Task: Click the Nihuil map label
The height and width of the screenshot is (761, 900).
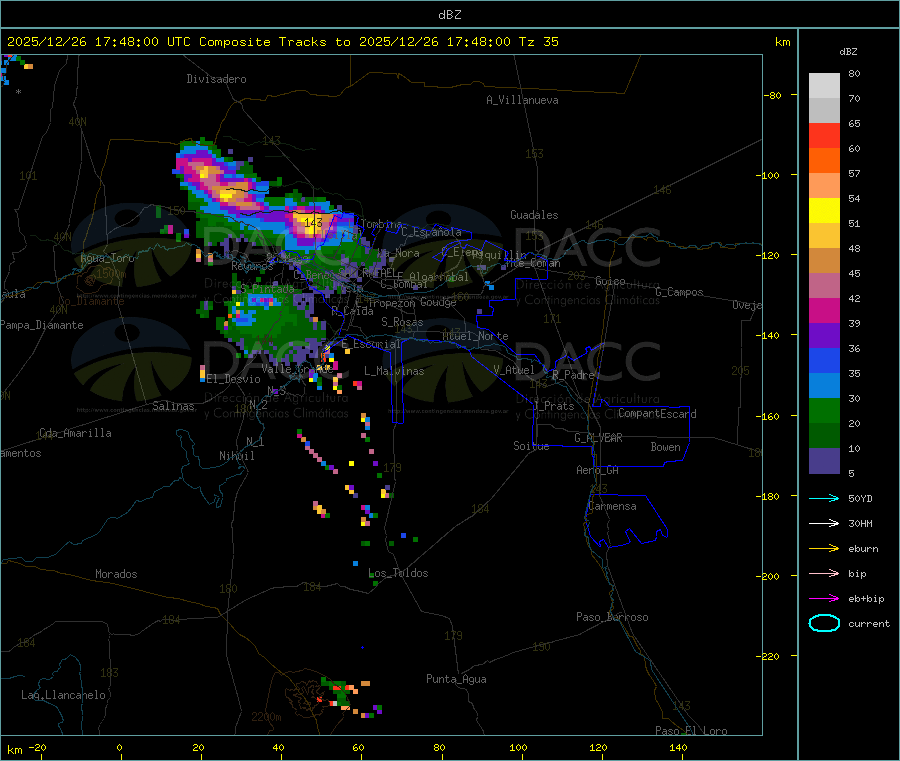Action: (237, 456)
